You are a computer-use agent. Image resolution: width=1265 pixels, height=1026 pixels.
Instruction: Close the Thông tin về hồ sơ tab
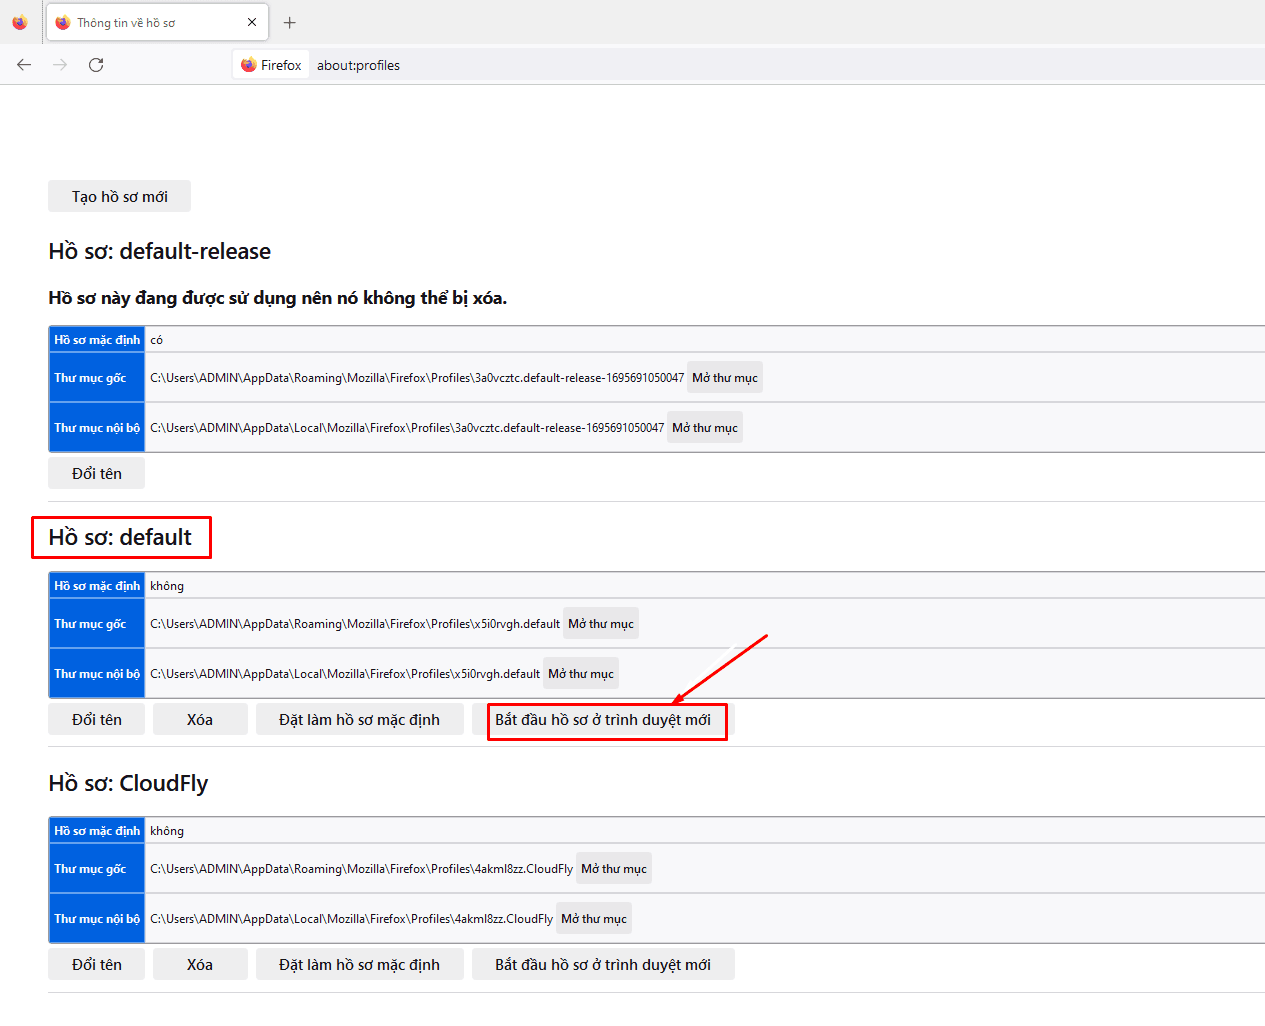252,22
